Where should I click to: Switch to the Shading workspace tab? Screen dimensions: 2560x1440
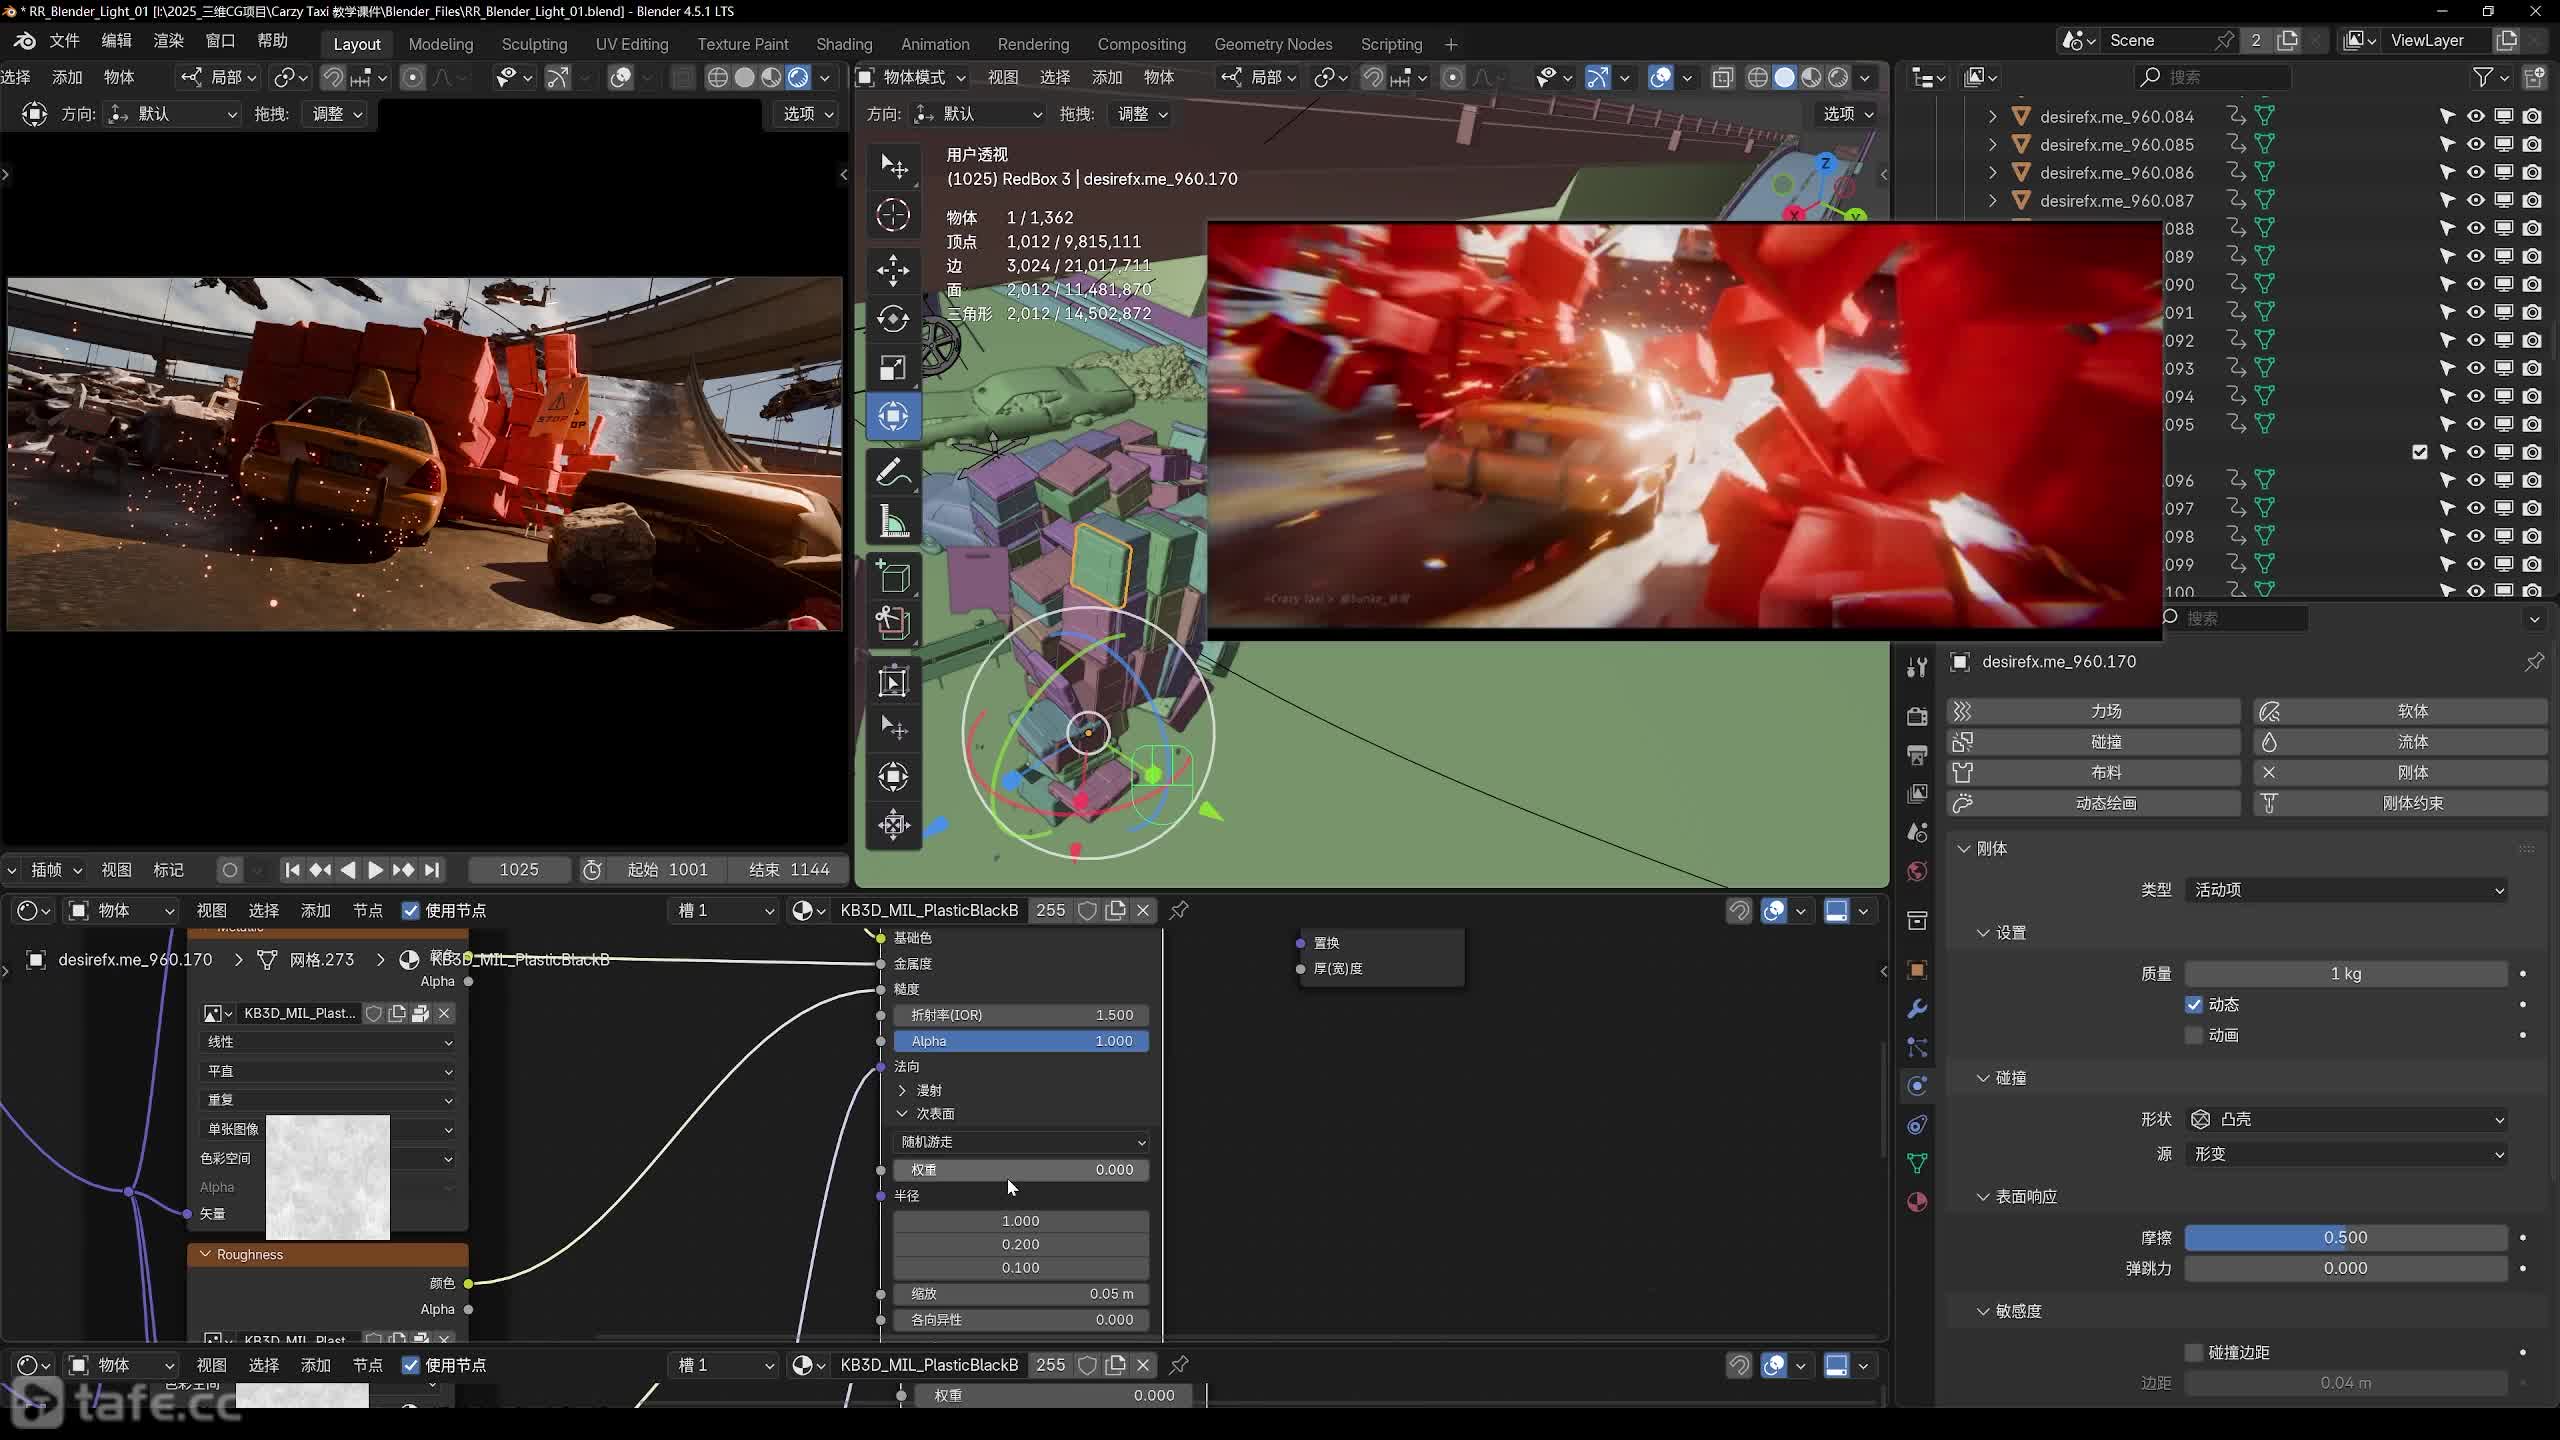(843, 44)
